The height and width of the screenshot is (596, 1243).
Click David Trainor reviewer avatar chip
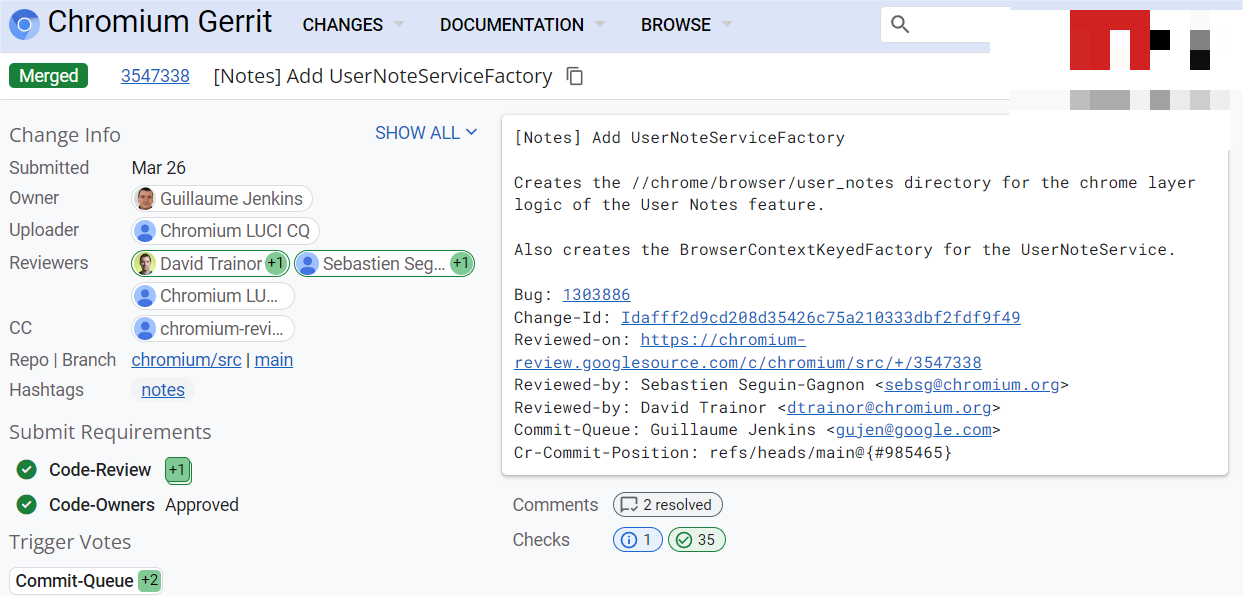211,264
